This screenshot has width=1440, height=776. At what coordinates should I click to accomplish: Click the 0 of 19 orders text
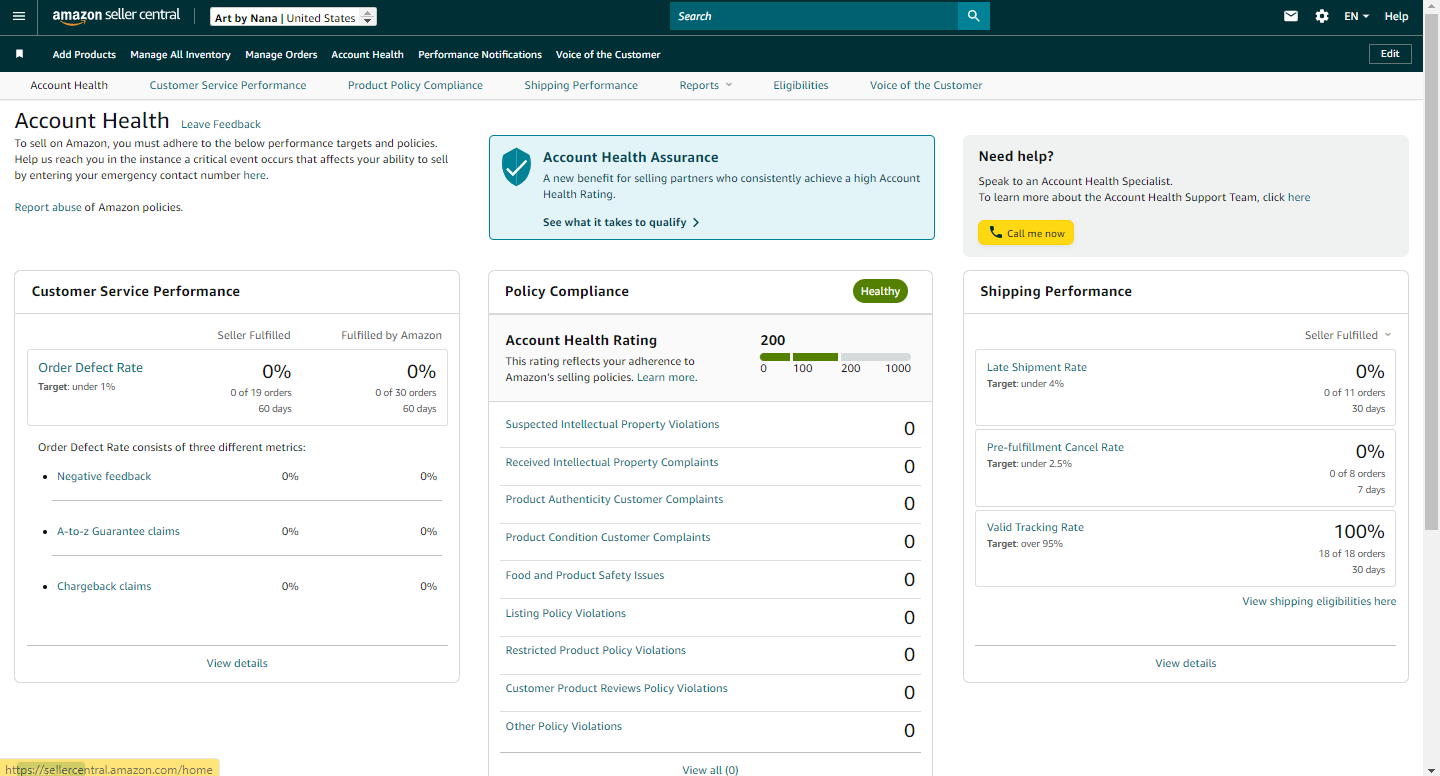click(261, 392)
